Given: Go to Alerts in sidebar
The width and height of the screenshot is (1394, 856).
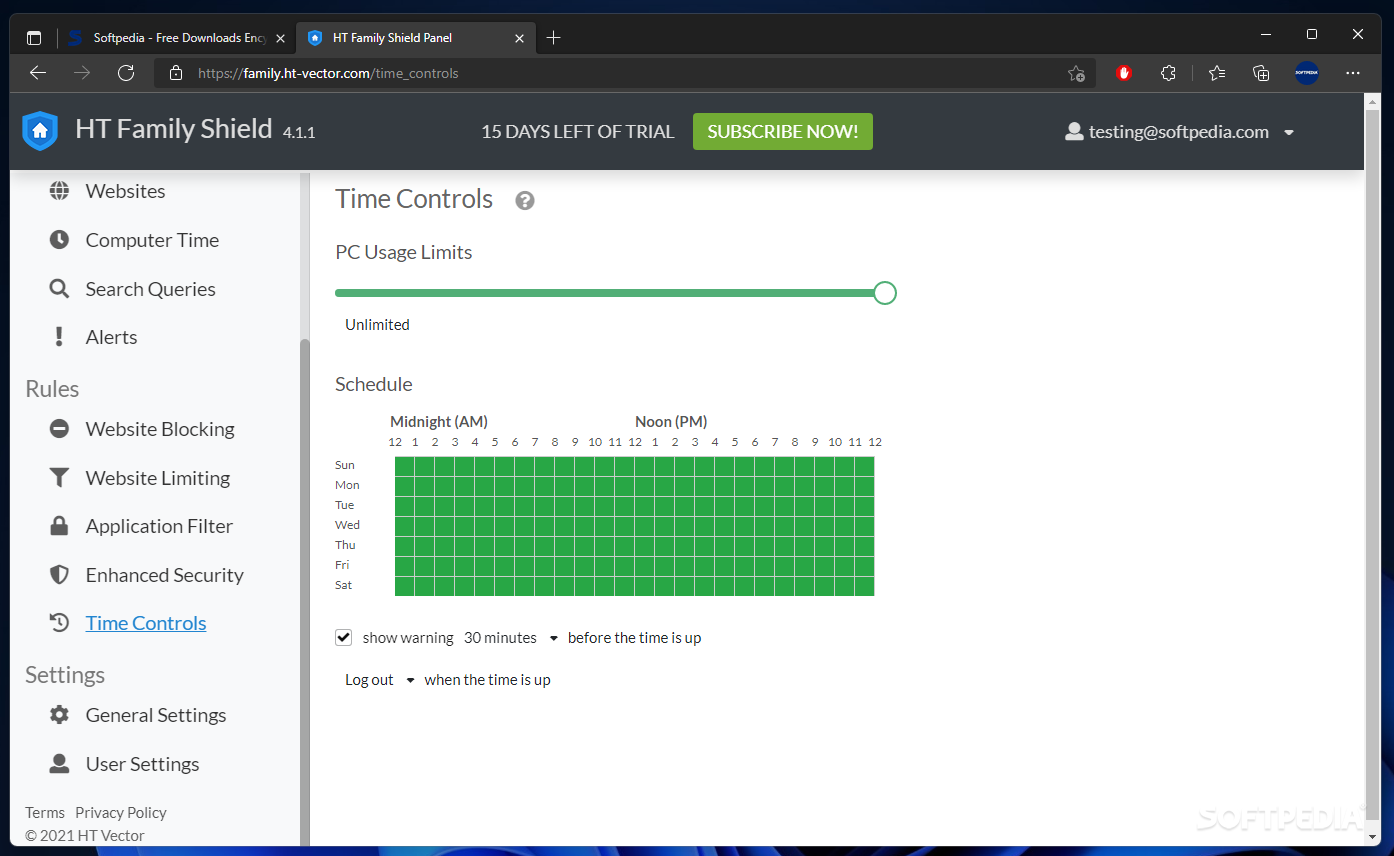Looking at the screenshot, I should click(x=111, y=337).
